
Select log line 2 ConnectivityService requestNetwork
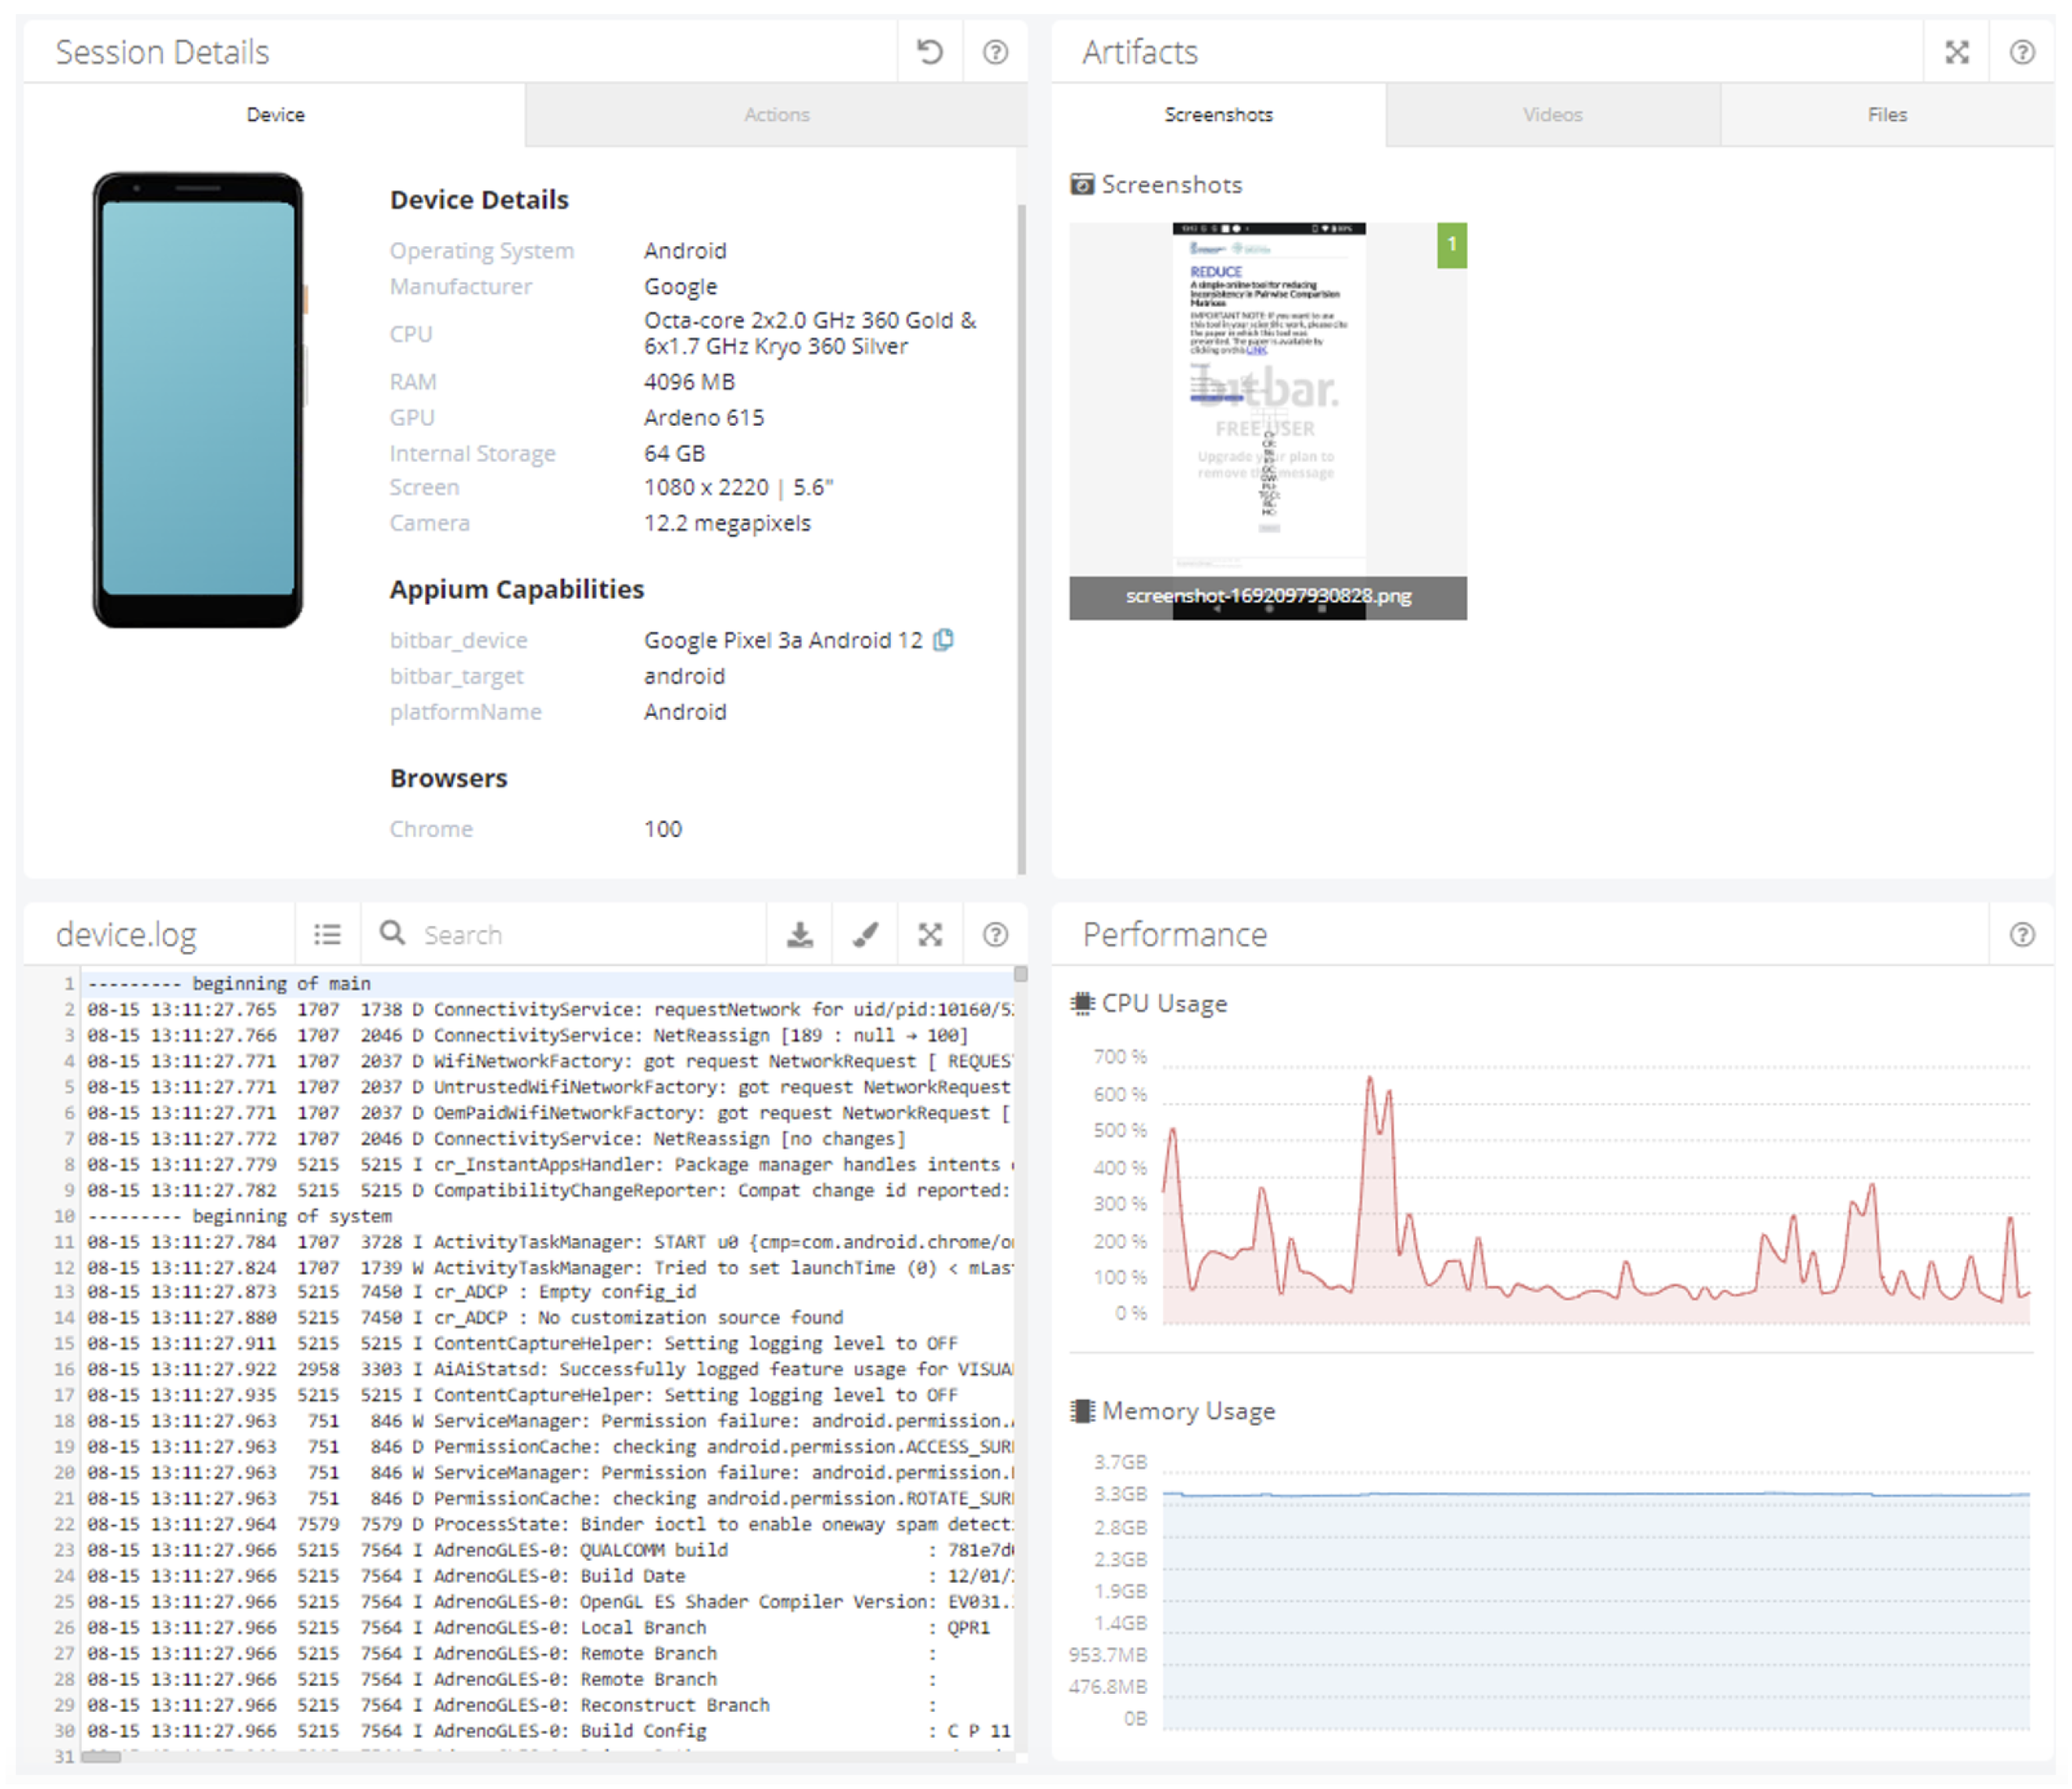[548, 1010]
